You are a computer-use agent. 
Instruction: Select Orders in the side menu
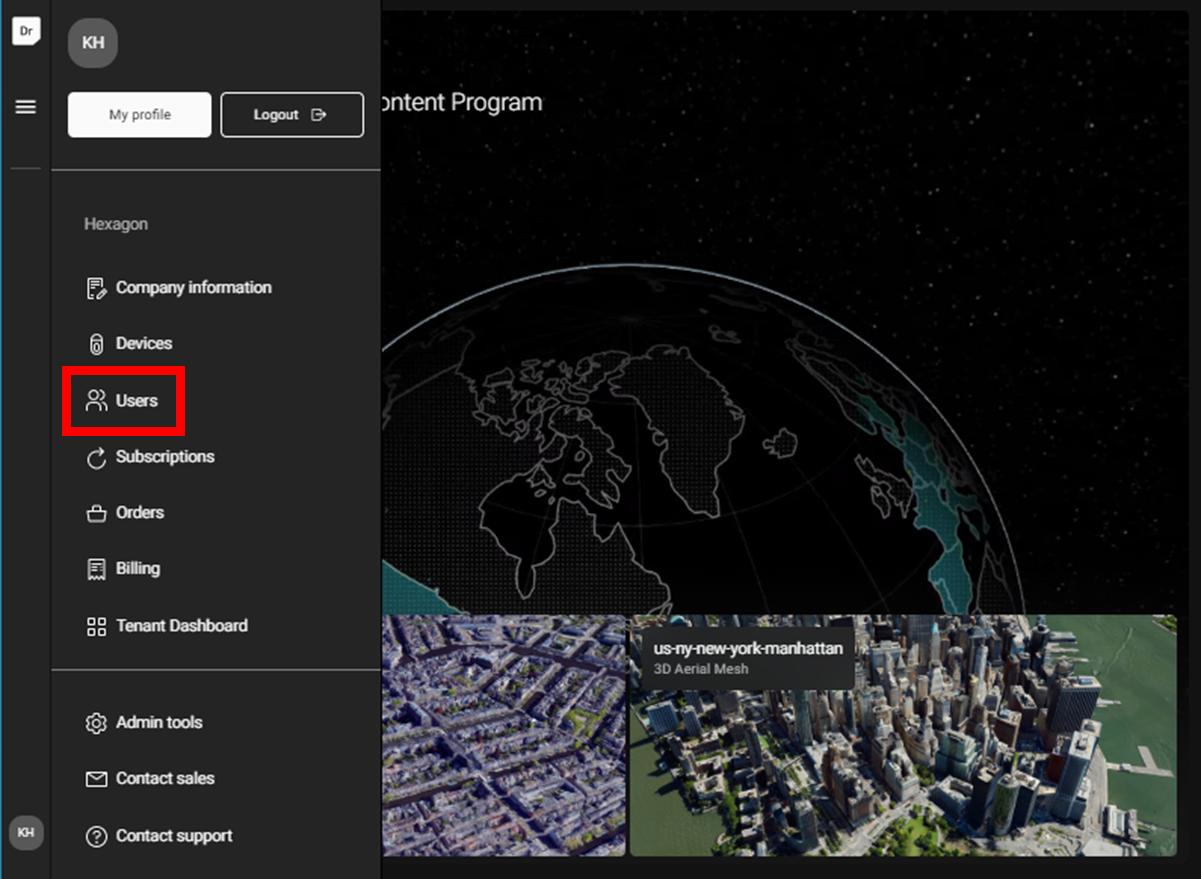click(x=140, y=513)
